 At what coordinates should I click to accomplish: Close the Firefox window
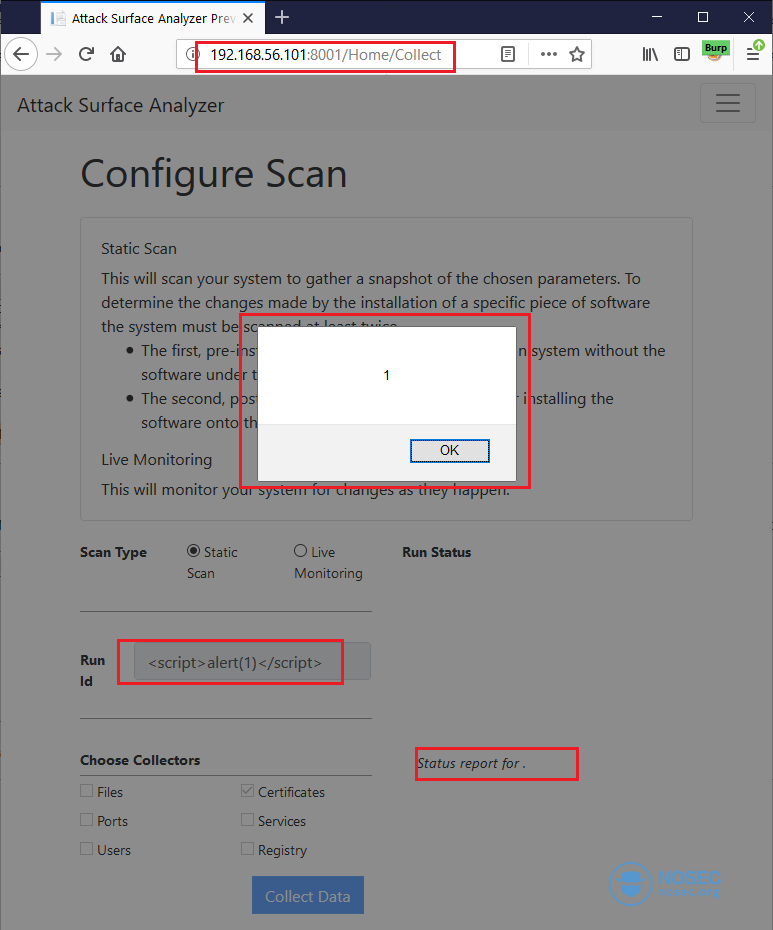pos(749,17)
